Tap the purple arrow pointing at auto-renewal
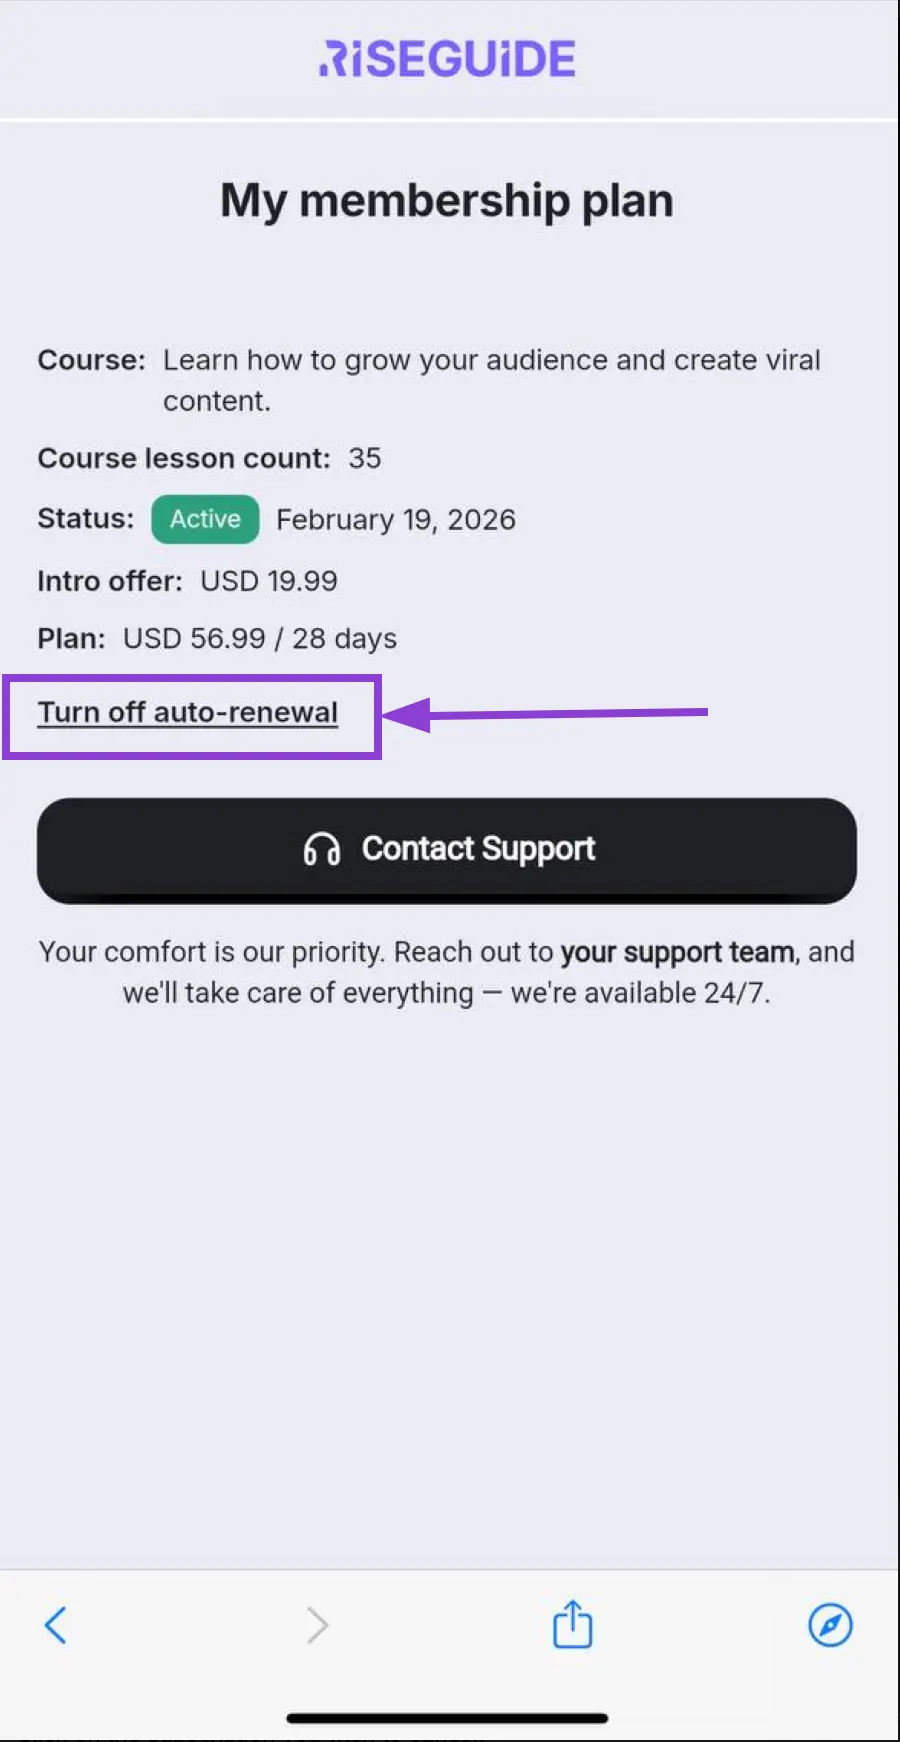This screenshot has width=900, height=1742. 550,712
